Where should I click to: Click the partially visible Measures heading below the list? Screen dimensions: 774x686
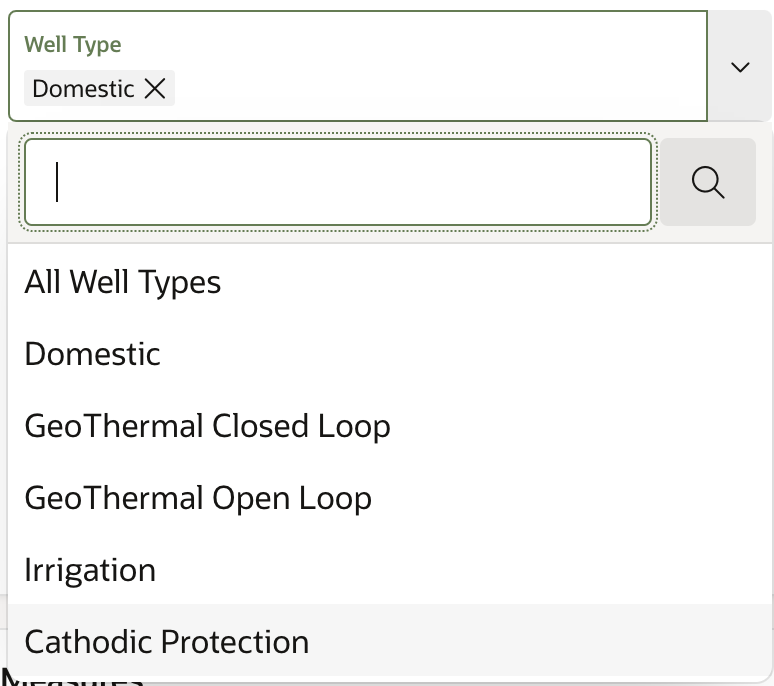pos(72,681)
